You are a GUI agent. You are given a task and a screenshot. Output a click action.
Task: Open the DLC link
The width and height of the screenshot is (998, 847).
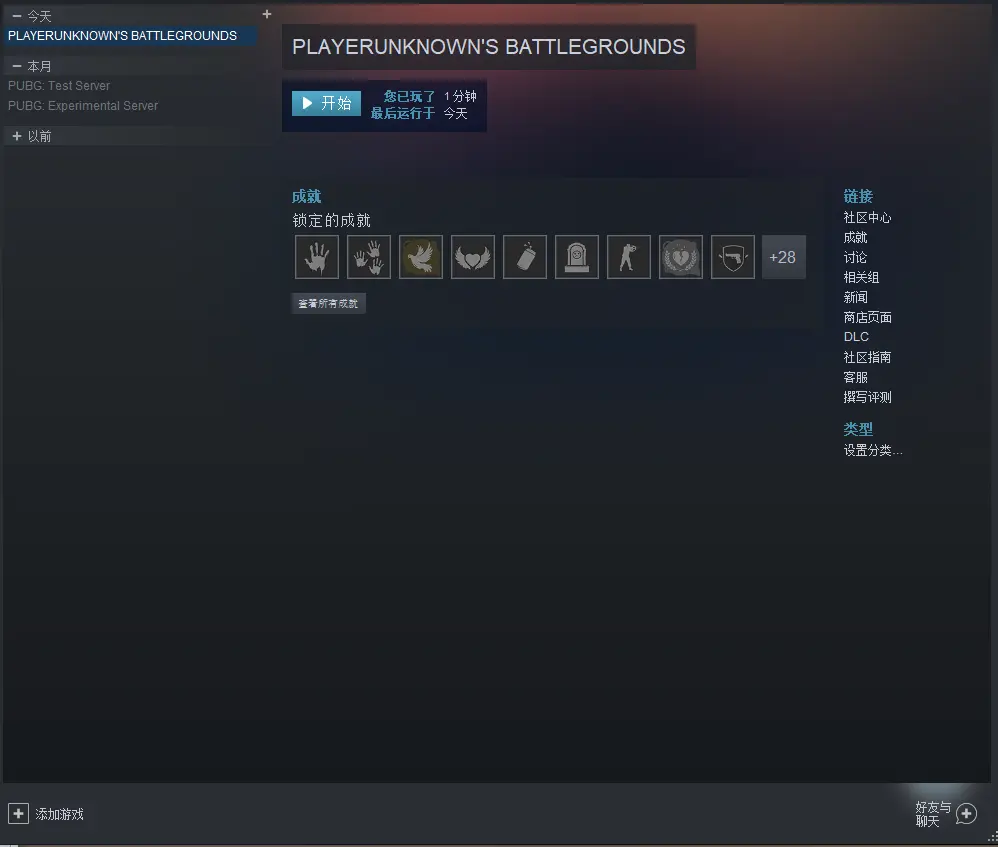(856, 337)
